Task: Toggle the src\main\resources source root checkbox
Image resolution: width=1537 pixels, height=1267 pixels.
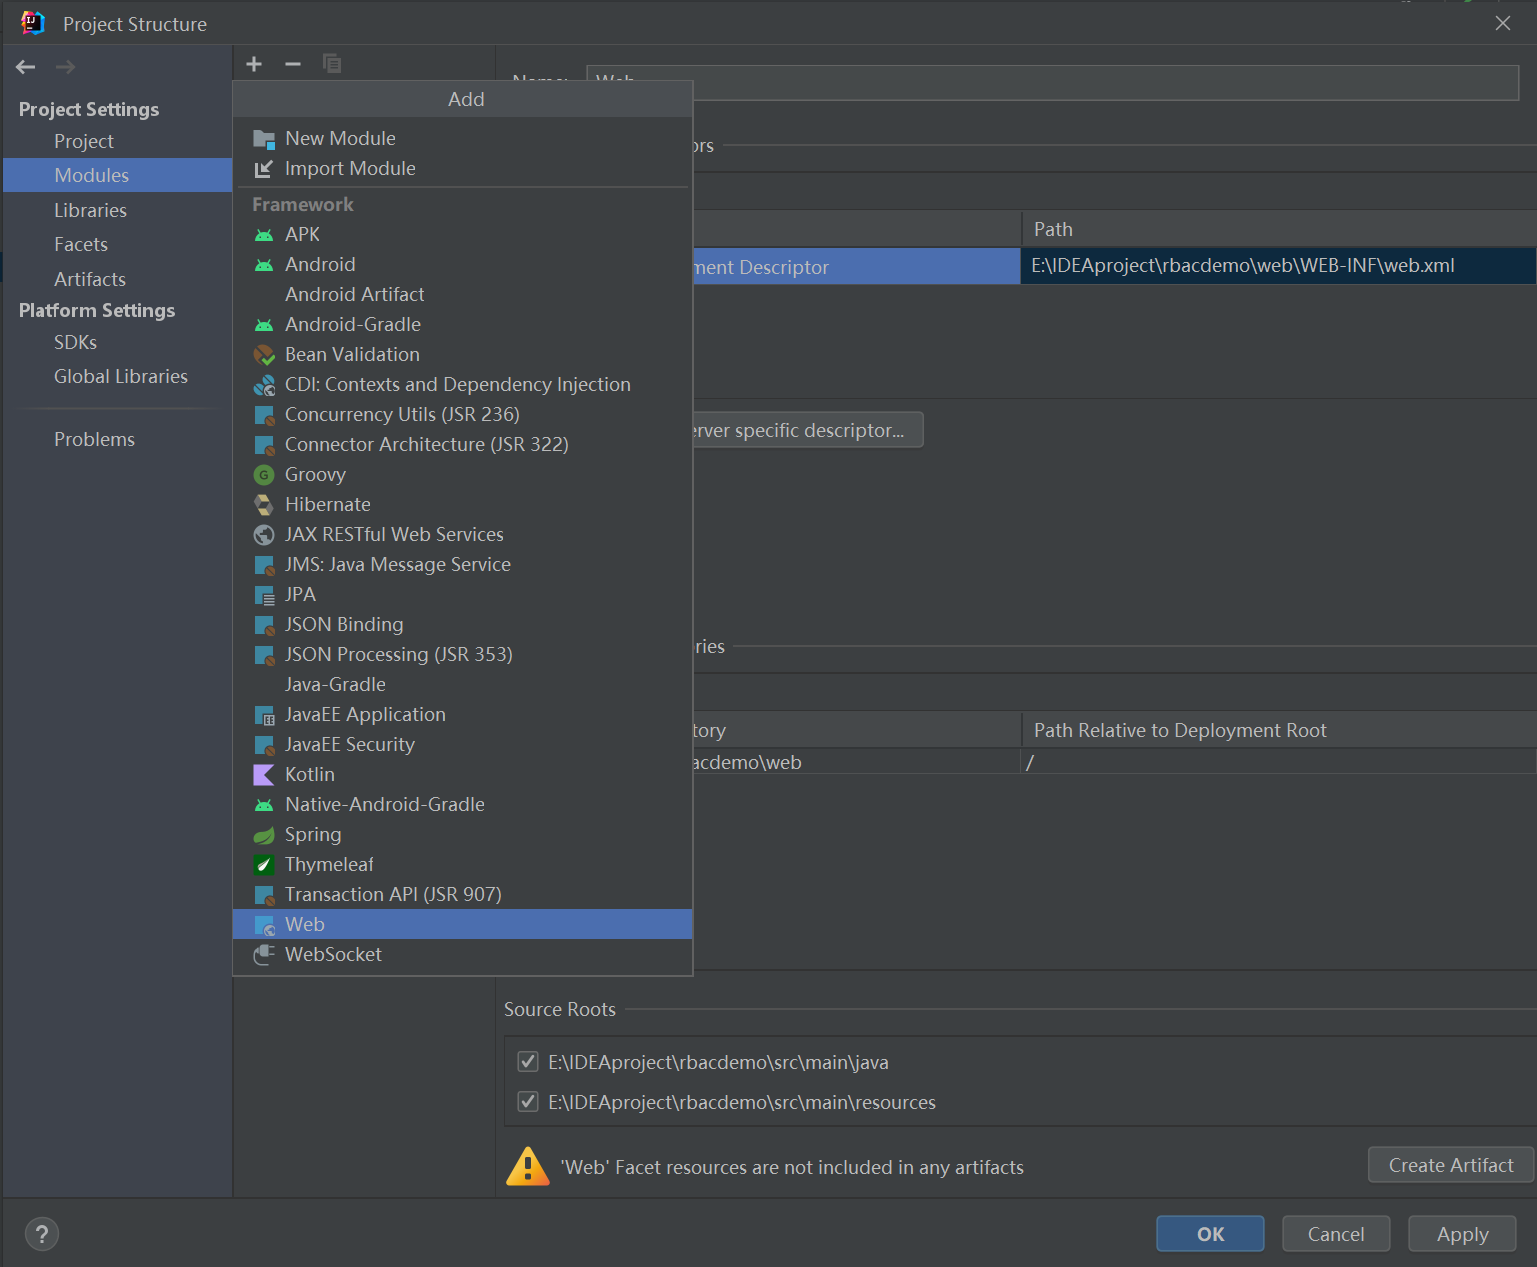Action: (528, 1102)
